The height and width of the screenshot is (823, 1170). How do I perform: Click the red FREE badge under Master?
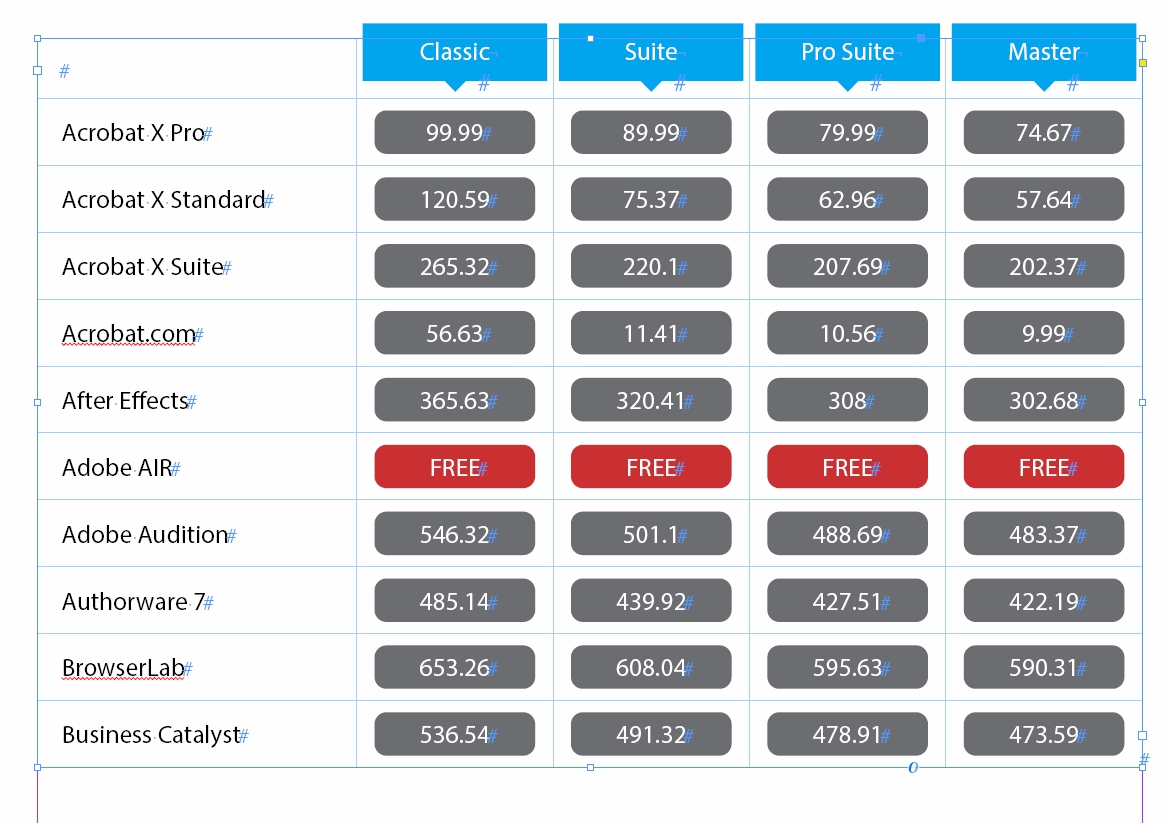pyautogui.click(x=1043, y=467)
